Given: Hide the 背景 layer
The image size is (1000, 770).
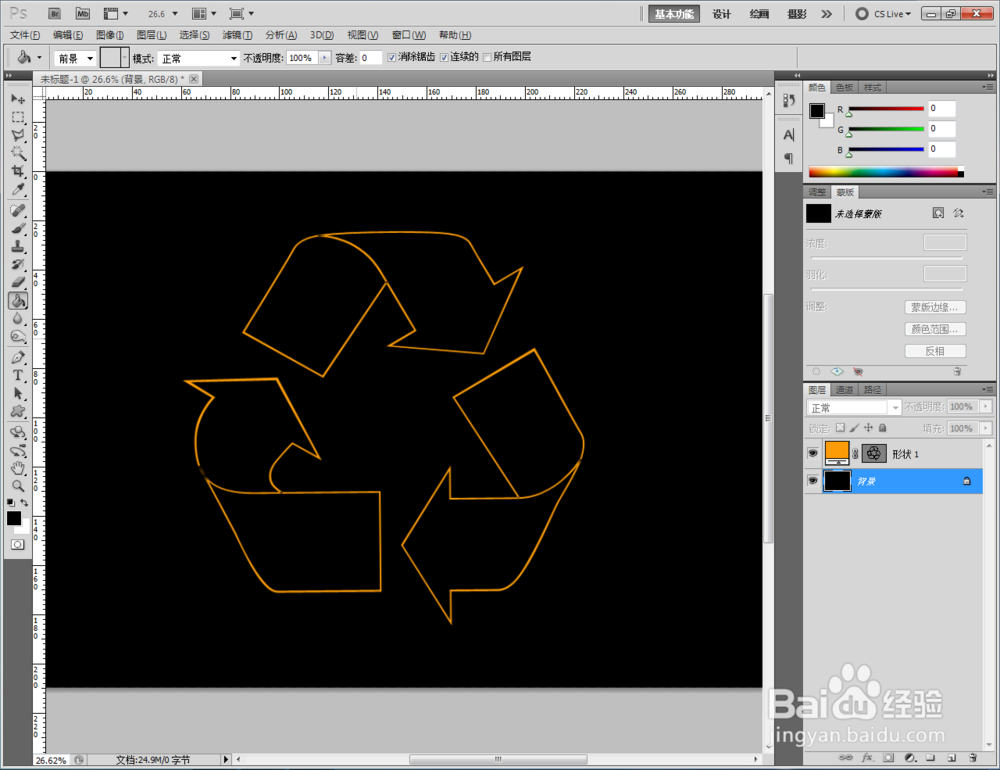Looking at the screenshot, I should (x=812, y=481).
